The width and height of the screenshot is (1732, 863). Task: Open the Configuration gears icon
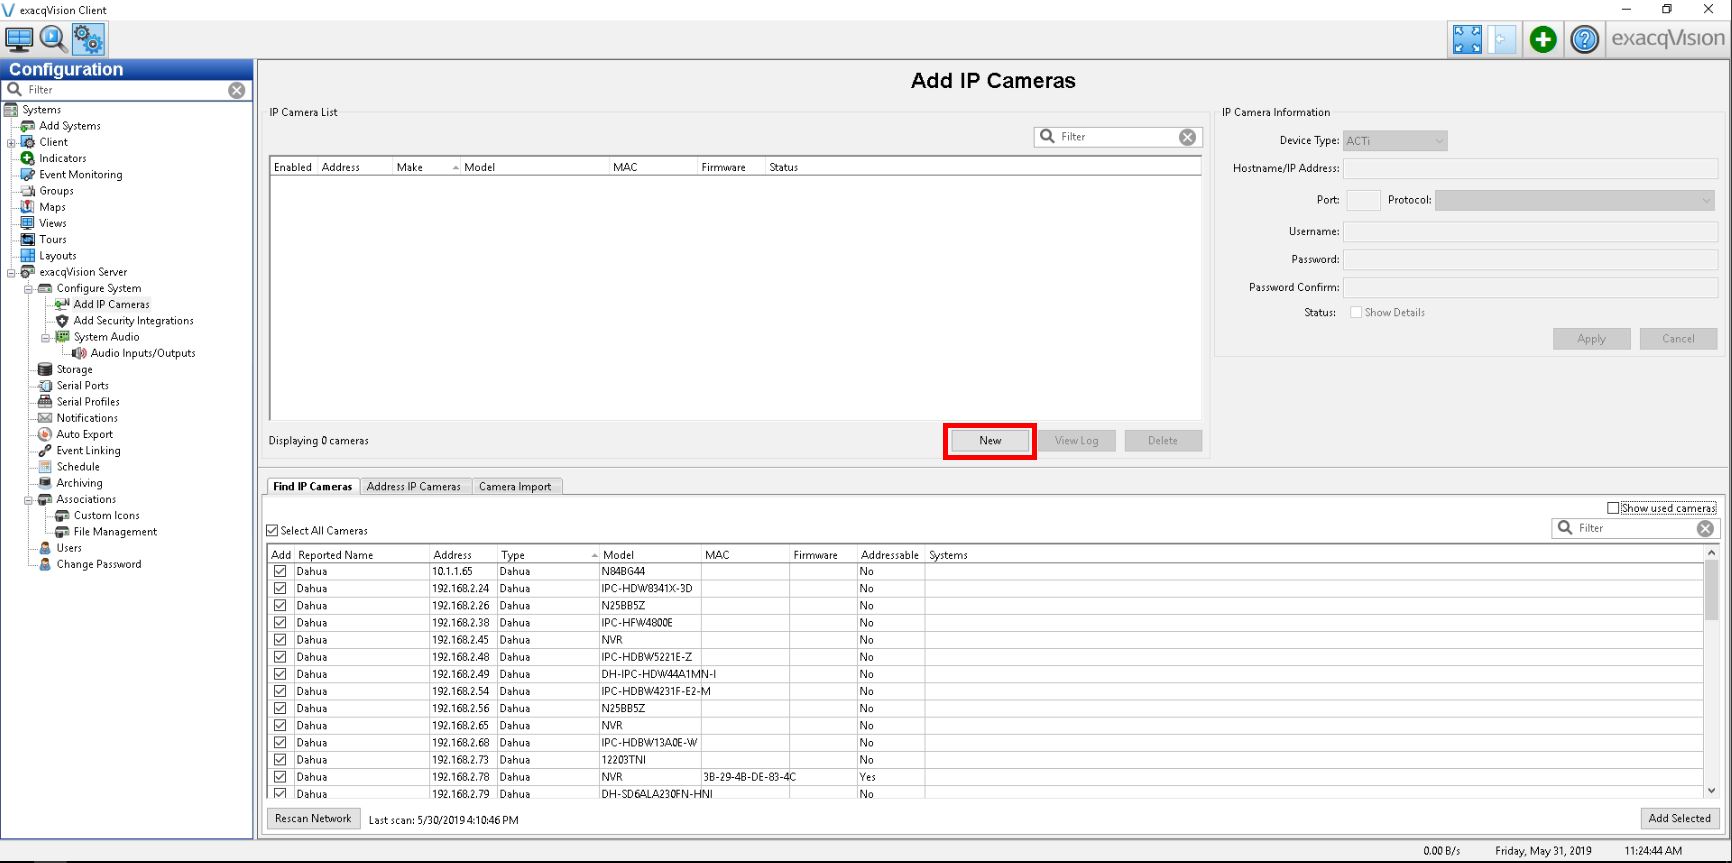click(x=88, y=39)
